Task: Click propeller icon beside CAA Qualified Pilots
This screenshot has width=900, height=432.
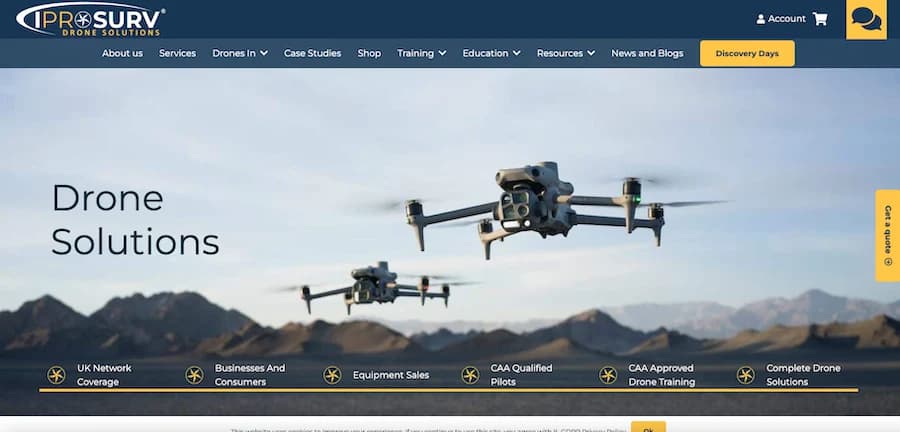Action: click(470, 375)
